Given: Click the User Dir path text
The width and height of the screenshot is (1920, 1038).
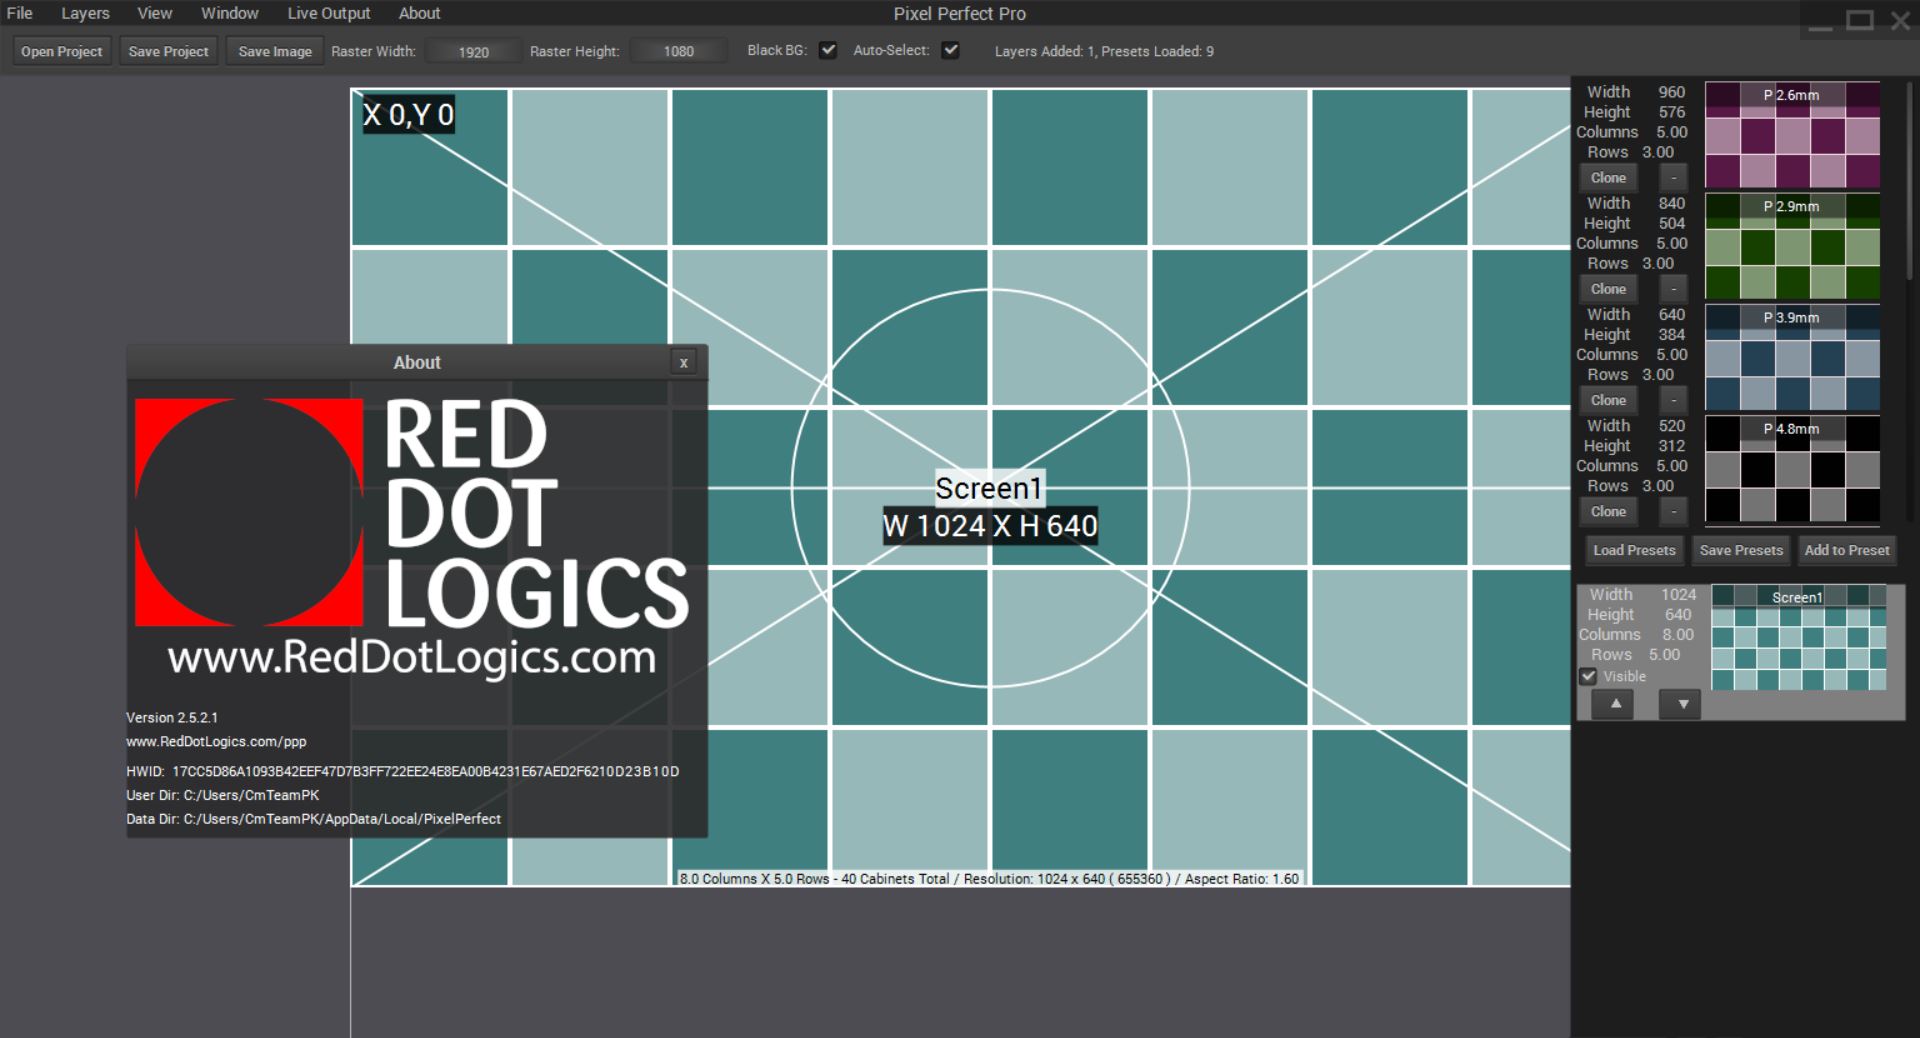Looking at the screenshot, I should 223,795.
